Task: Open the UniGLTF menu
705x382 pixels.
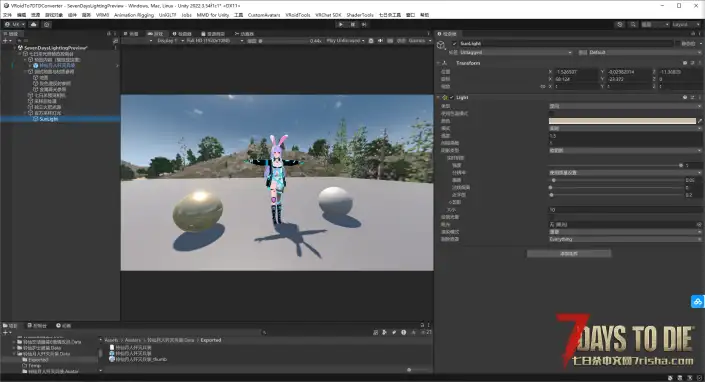Action: tap(168, 15)
